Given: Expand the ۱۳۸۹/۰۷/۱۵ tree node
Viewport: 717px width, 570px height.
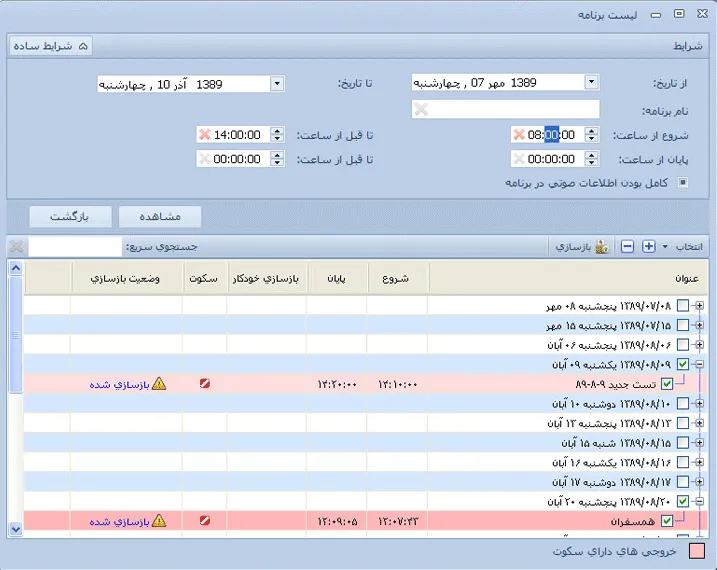Looking at the screenshot, I should [x=699, y=325].
